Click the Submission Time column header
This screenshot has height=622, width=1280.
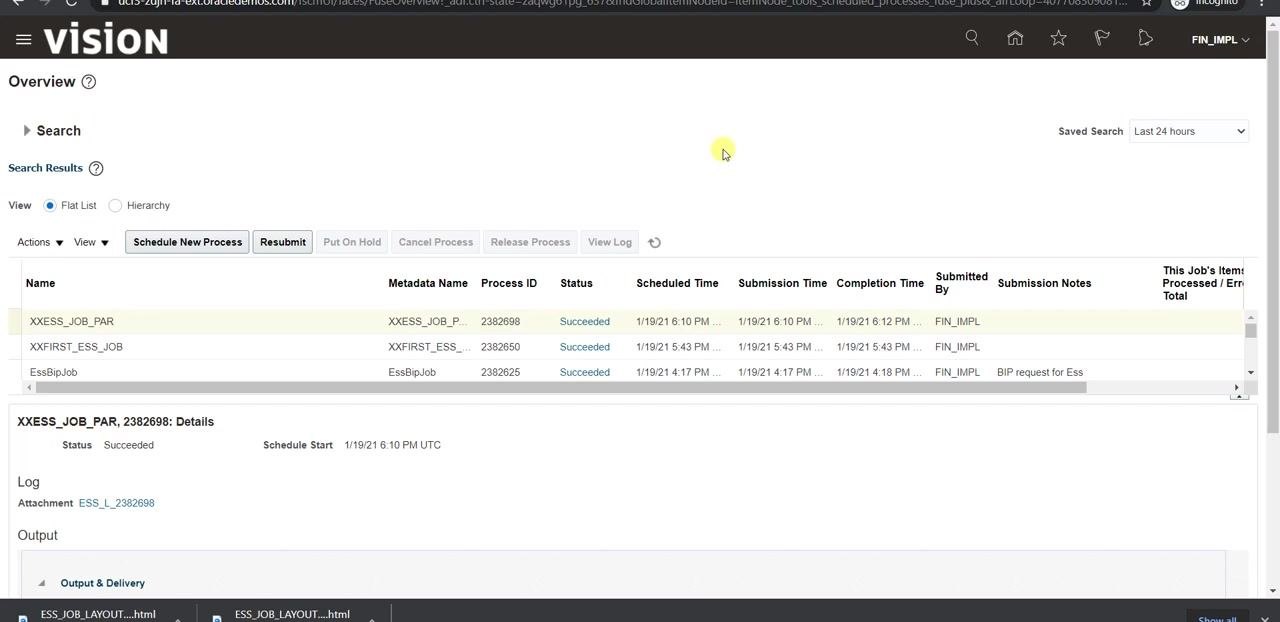(x=783, y=283)
